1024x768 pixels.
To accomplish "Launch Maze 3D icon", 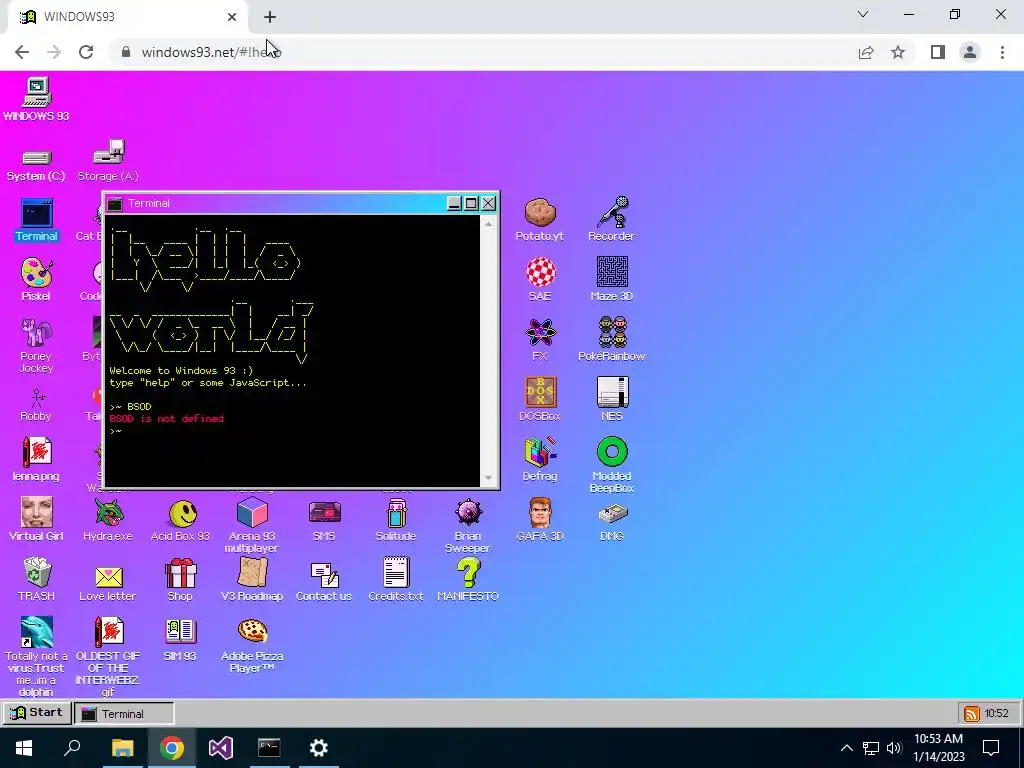I will click(613, 272).
